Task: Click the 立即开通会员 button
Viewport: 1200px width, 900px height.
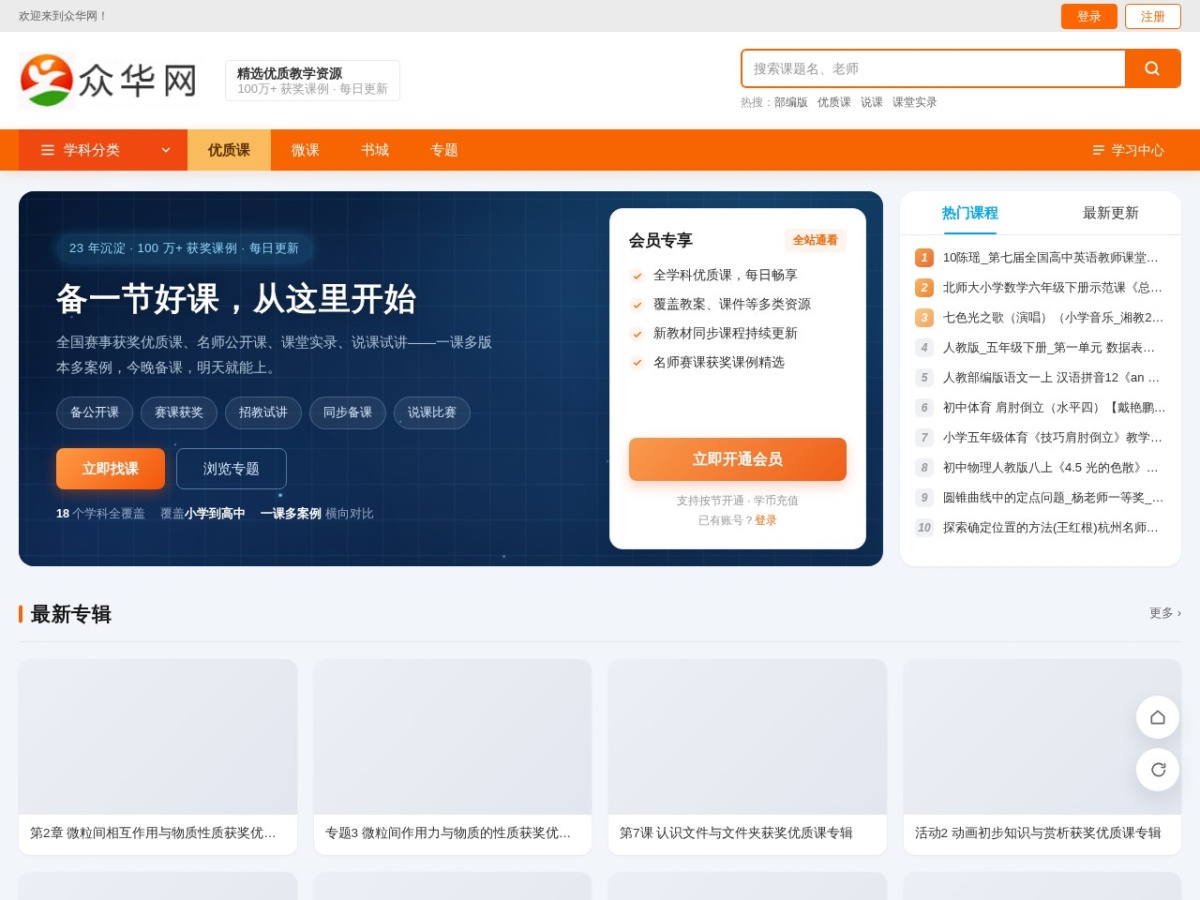Action: coord(737,459)
